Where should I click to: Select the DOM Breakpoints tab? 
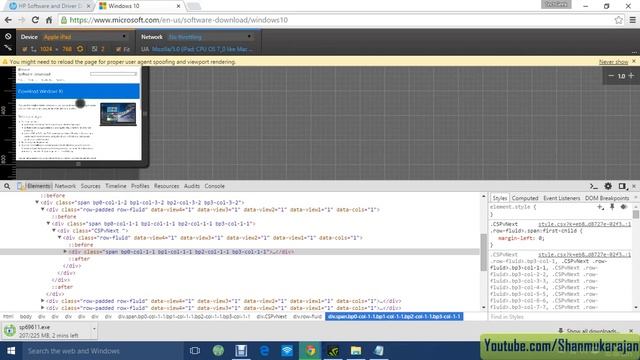[x=607, y=198]
